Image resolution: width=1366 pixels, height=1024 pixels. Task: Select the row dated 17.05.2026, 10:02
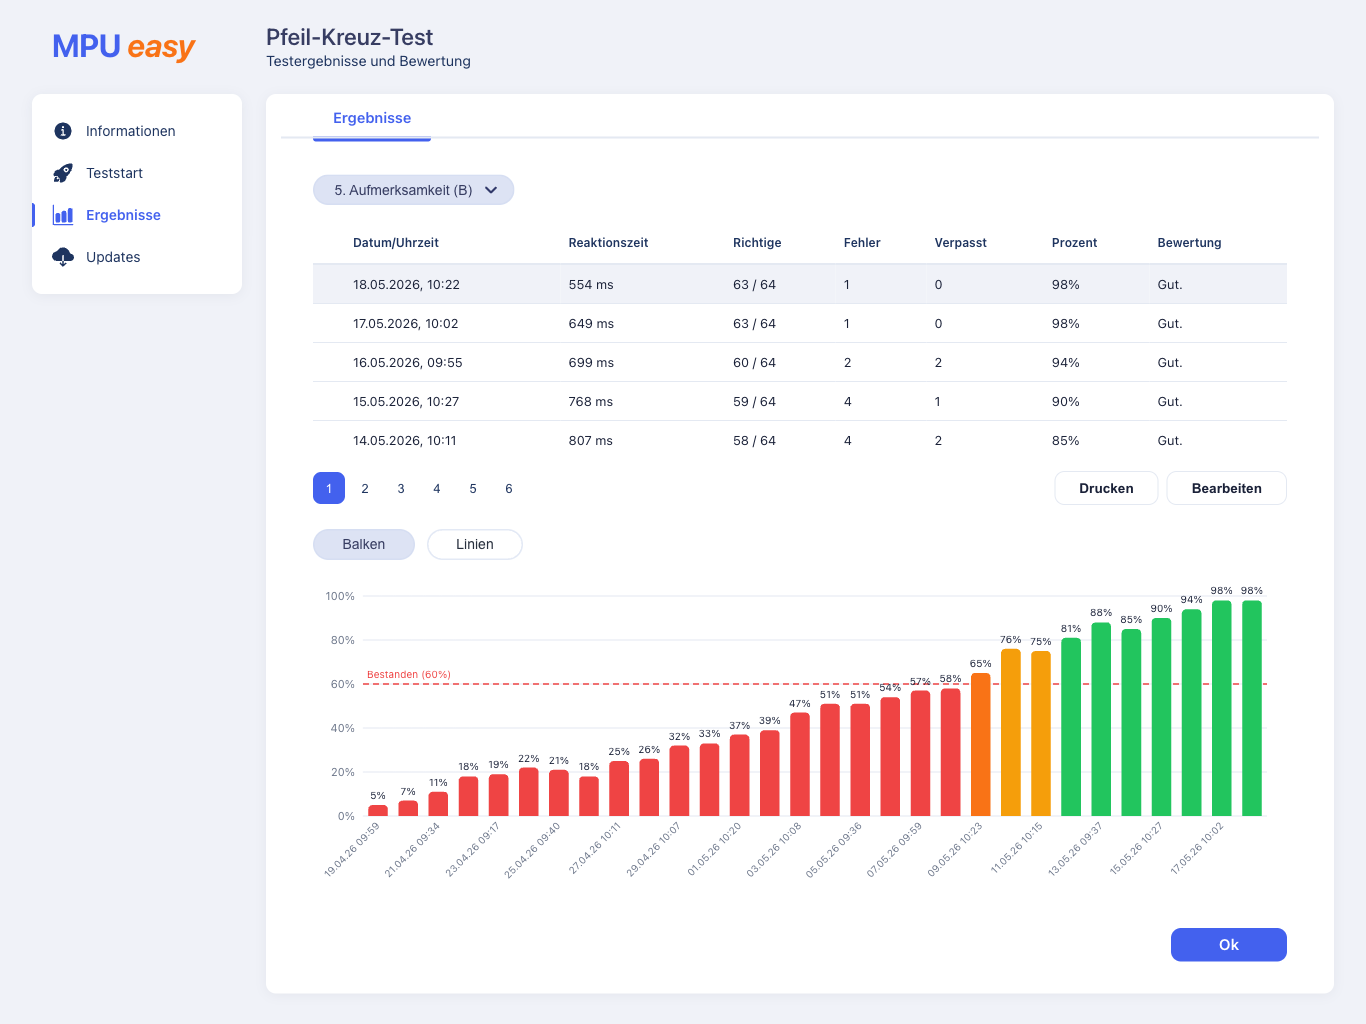pyautogui.click(x=800, y=323)
